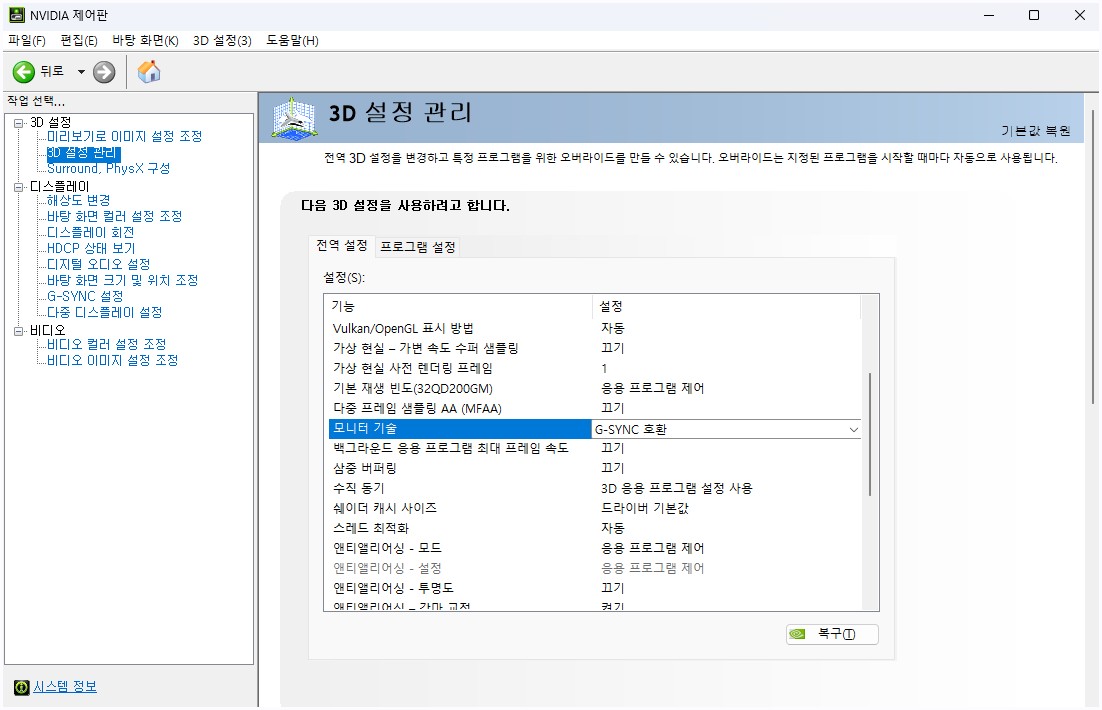The image size is (1102, 710).
Task: Select the 앤티앨리어싱 - 모드 row
Action: 595,548
